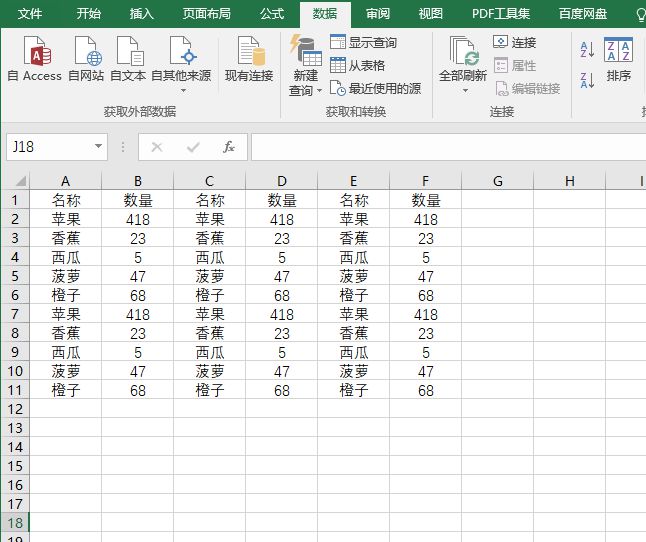The height and width of the screenshot is (542, 646).
Task: Select column D header
Action: [x=282, y=181]
